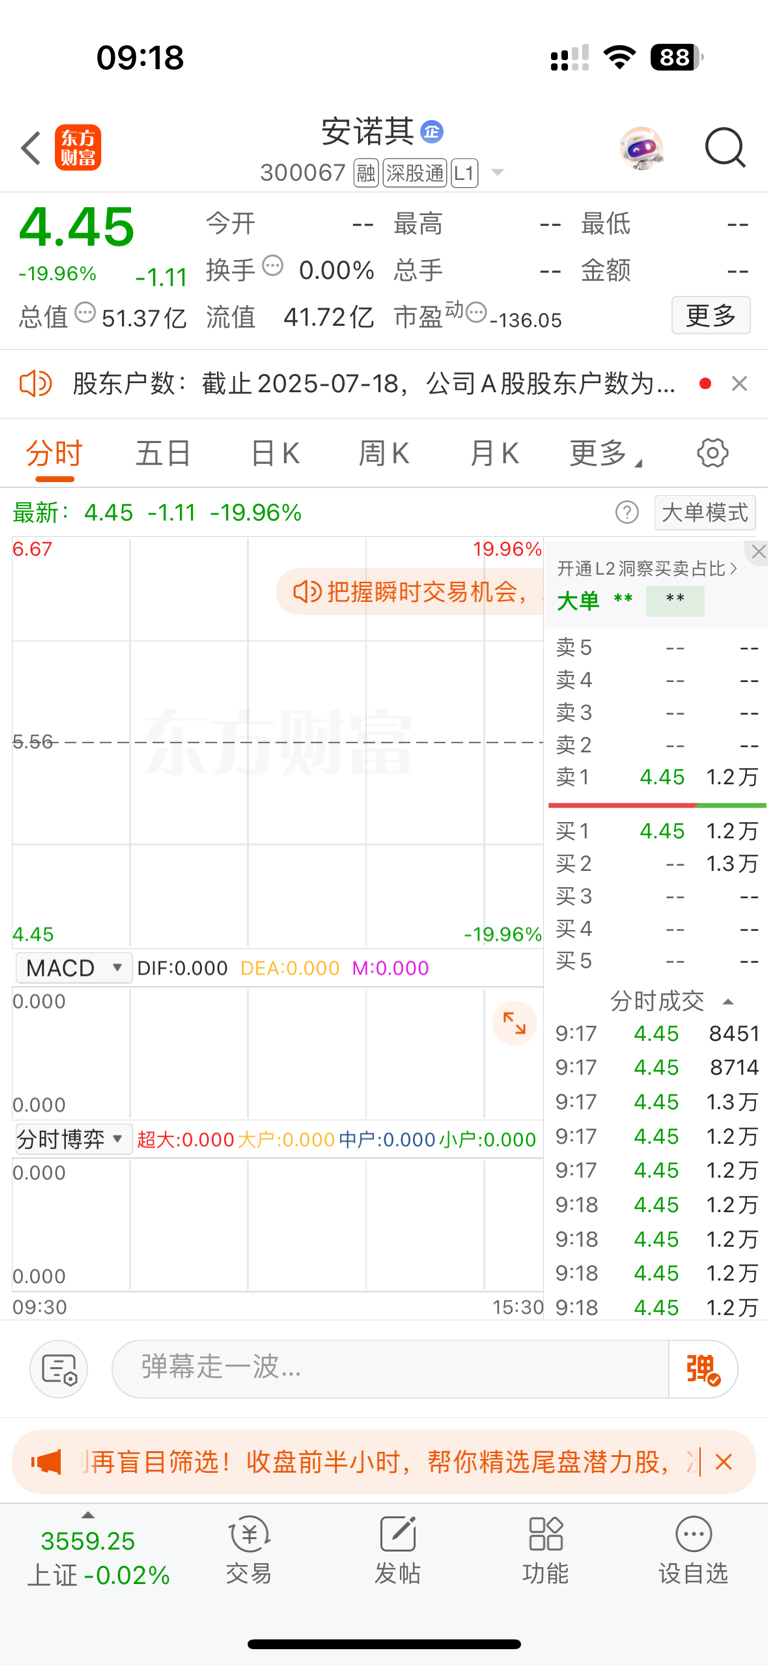Image resolution: width=769 pixels, height=1665 pixels.
Task: Tap the 融 margin tag
Action: click(x=366, y=173)
